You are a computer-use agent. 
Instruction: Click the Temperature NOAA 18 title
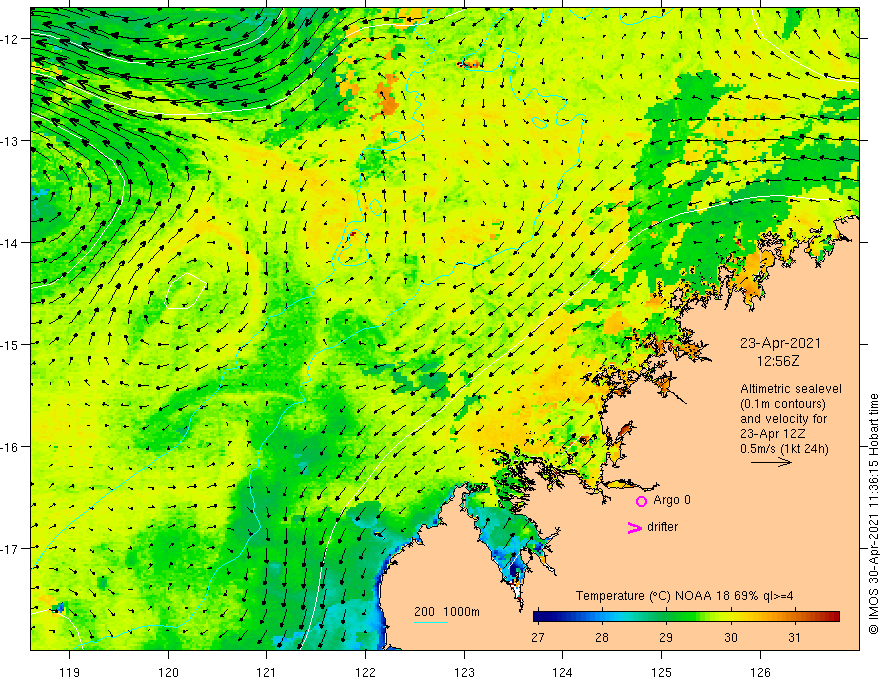[684, 596]
